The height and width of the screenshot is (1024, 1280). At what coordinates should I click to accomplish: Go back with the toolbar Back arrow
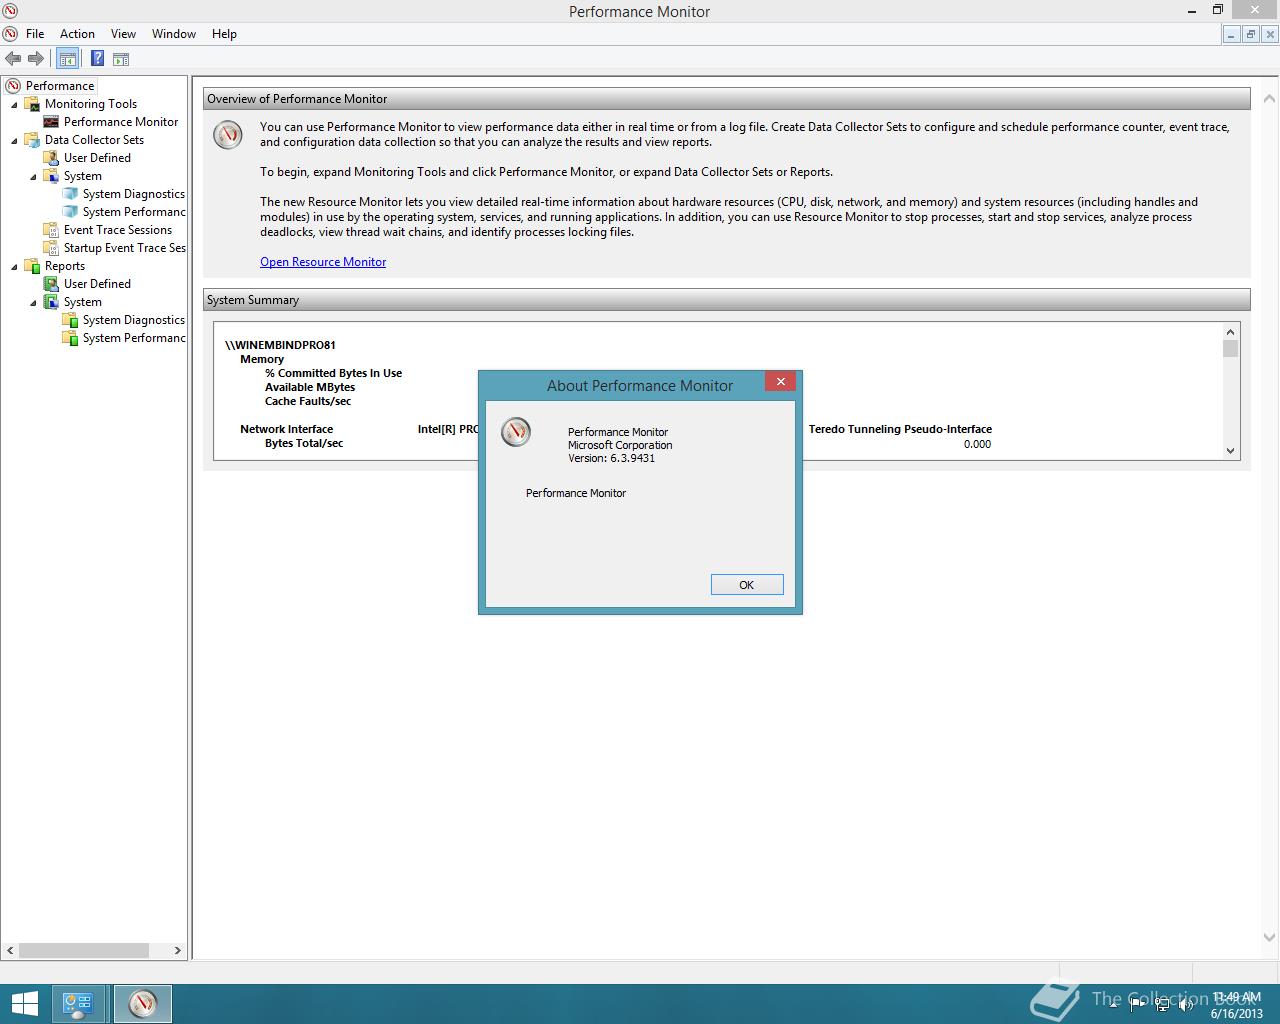point(13,59)
